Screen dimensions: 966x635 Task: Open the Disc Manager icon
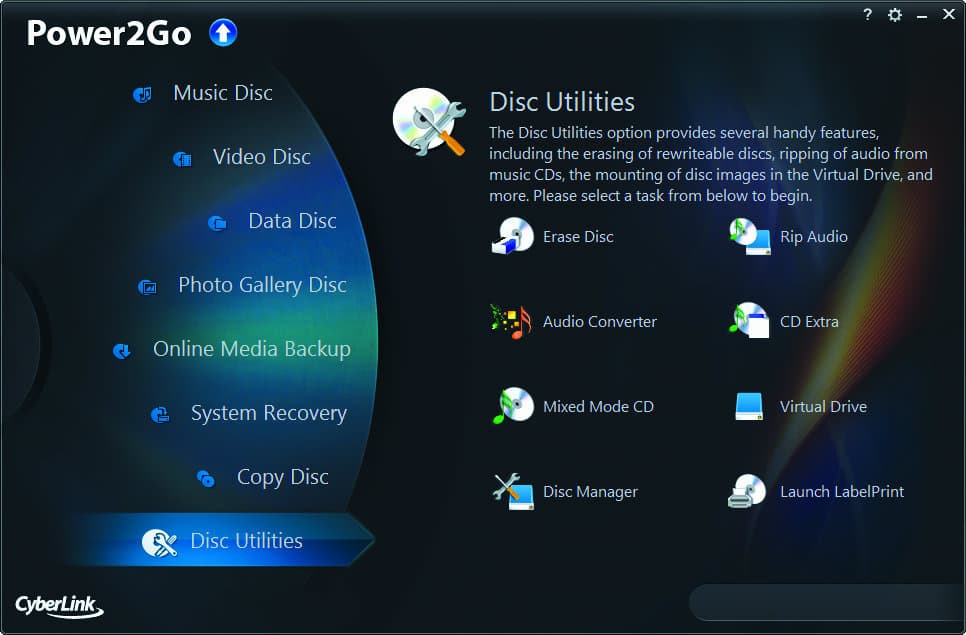(513, 491)
